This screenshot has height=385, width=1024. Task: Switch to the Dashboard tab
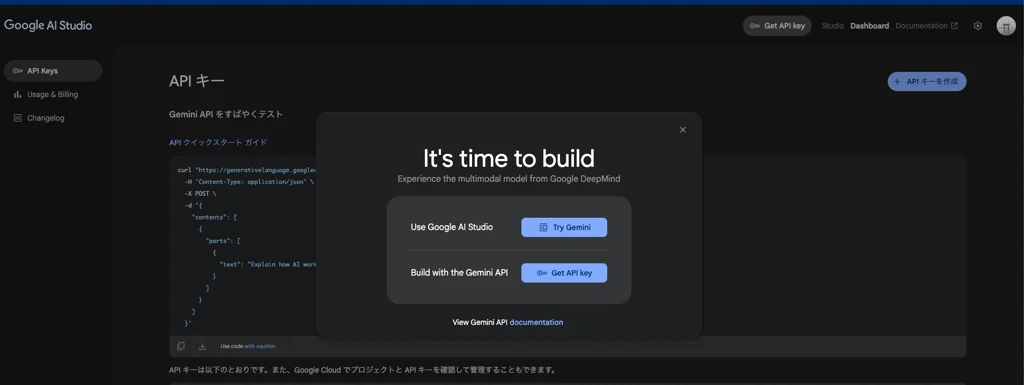869,26
